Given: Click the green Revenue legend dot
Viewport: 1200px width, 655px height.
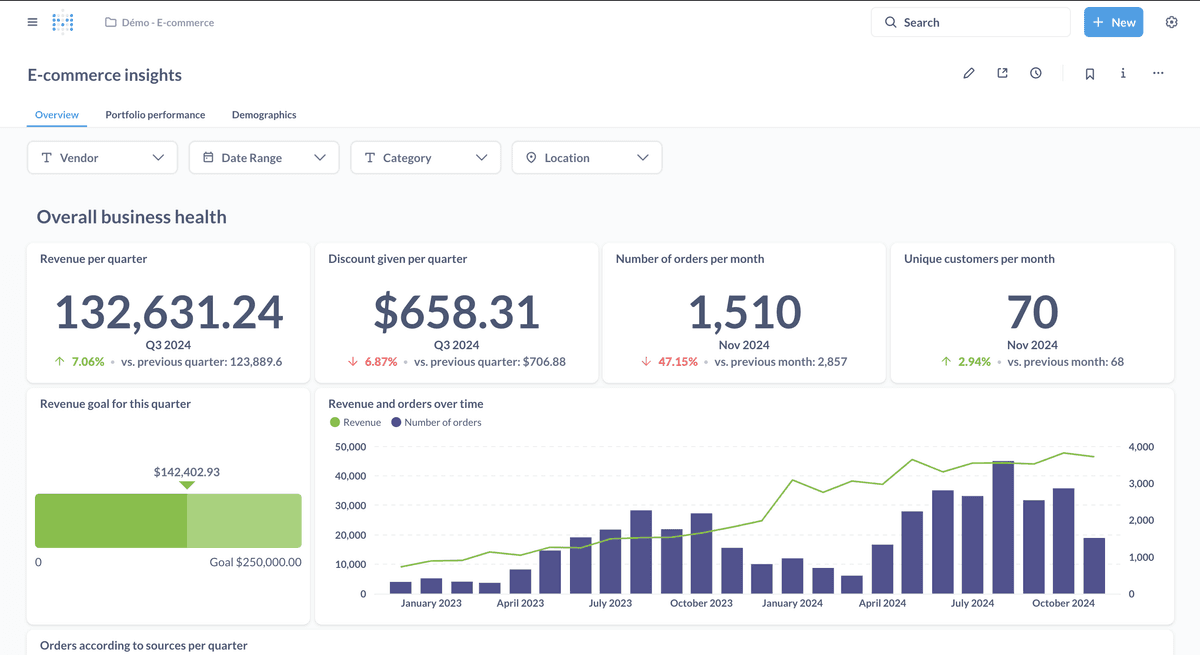Looking at the screenshot, I should tap(335, 423).
